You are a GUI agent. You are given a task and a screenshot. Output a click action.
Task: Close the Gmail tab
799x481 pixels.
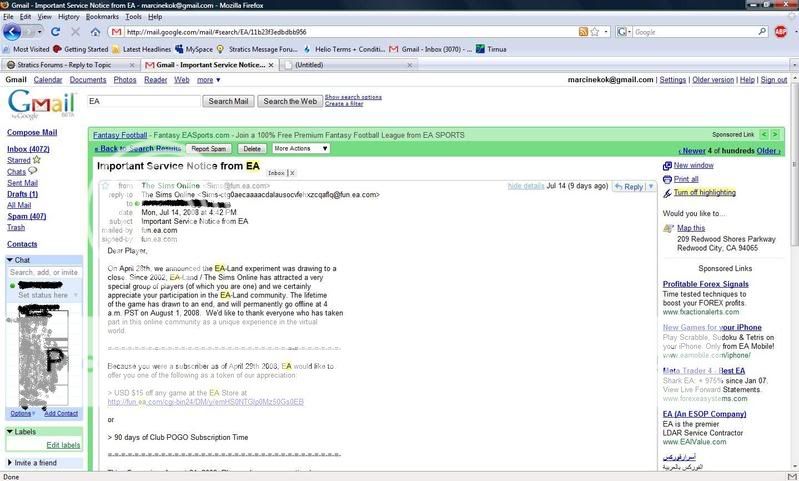271,65
